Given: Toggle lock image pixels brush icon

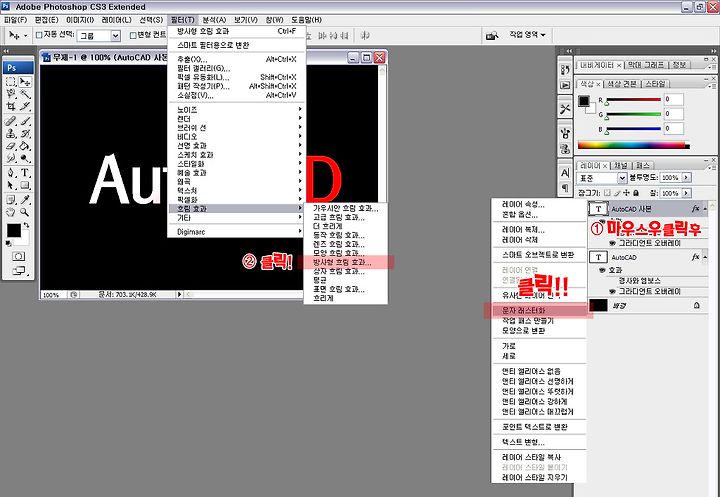Looking at the screenshot, I should pyautogui.click(x=618, y=193).
